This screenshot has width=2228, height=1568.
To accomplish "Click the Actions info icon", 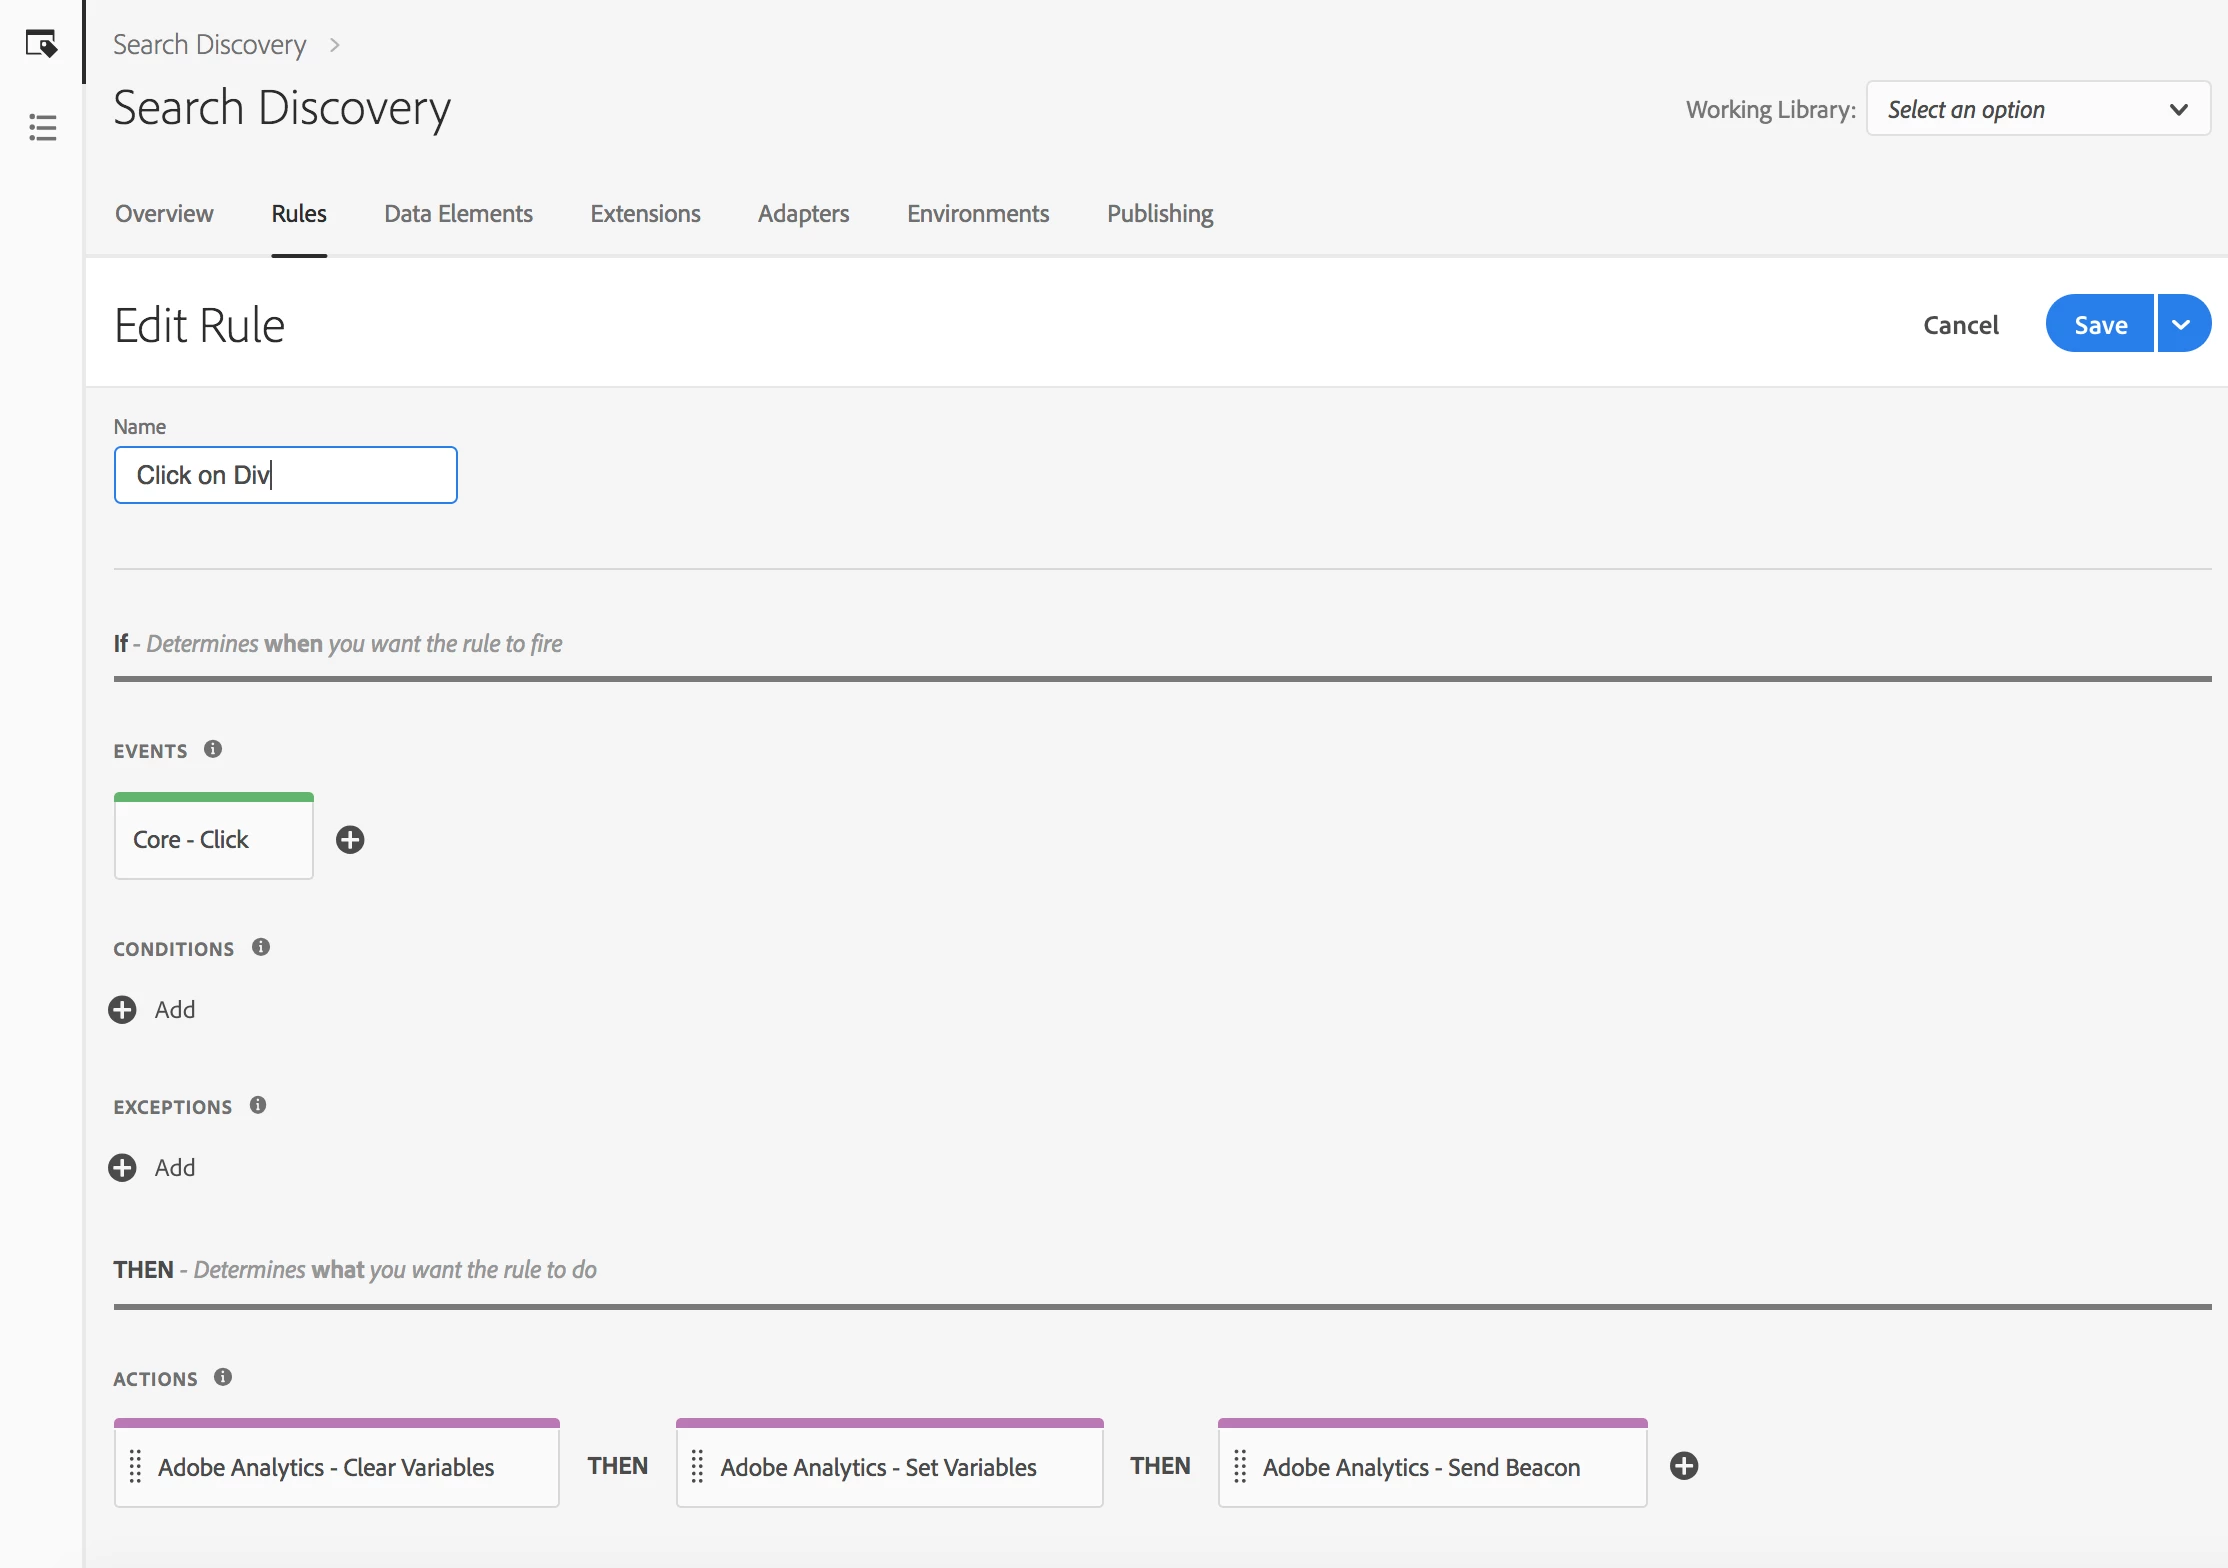I will [x=223, y=1377].
